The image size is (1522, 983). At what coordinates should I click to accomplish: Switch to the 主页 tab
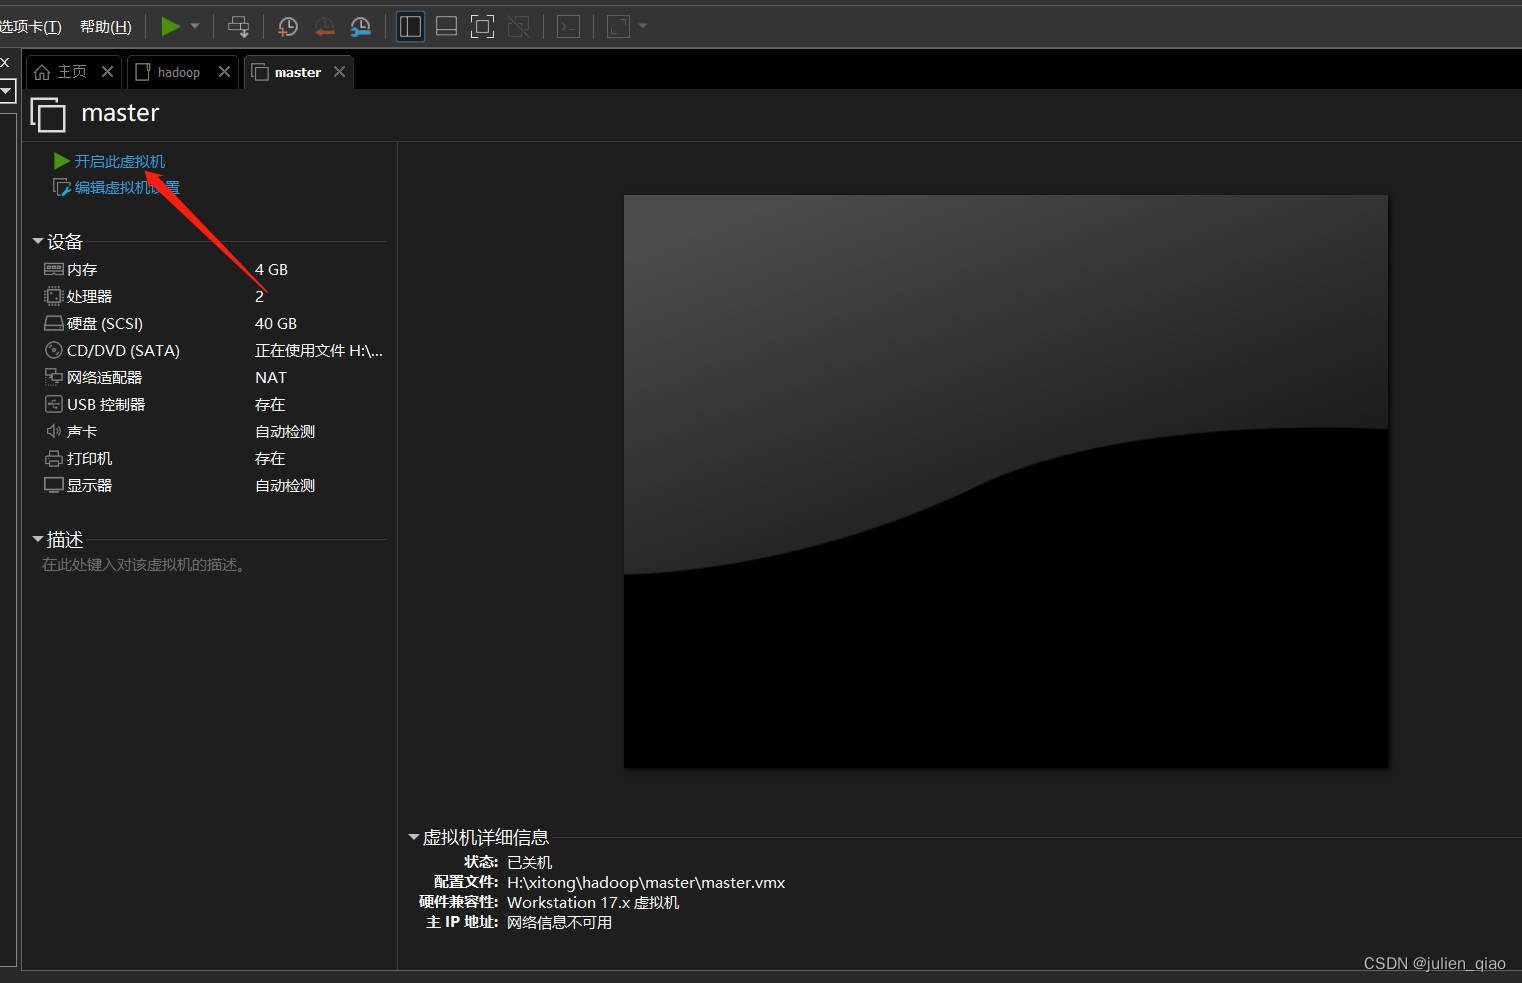pyautogui.click(x=72, y=72)
